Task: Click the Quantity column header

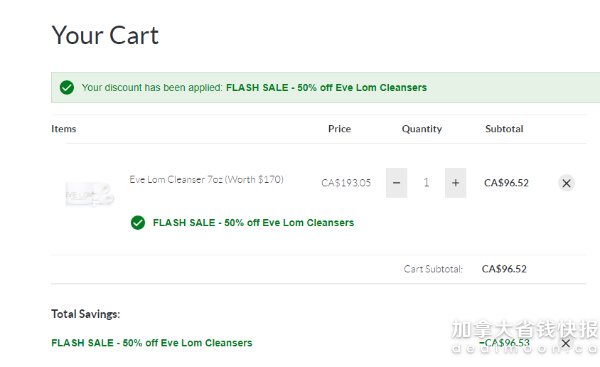Action: click(x=422, y=129)
